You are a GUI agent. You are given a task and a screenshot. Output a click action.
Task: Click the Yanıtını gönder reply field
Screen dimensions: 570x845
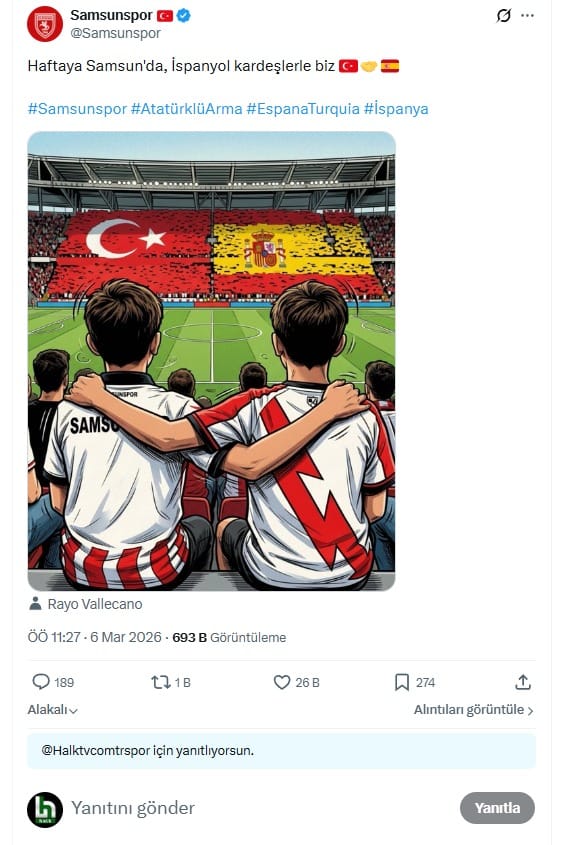(261, 808)
